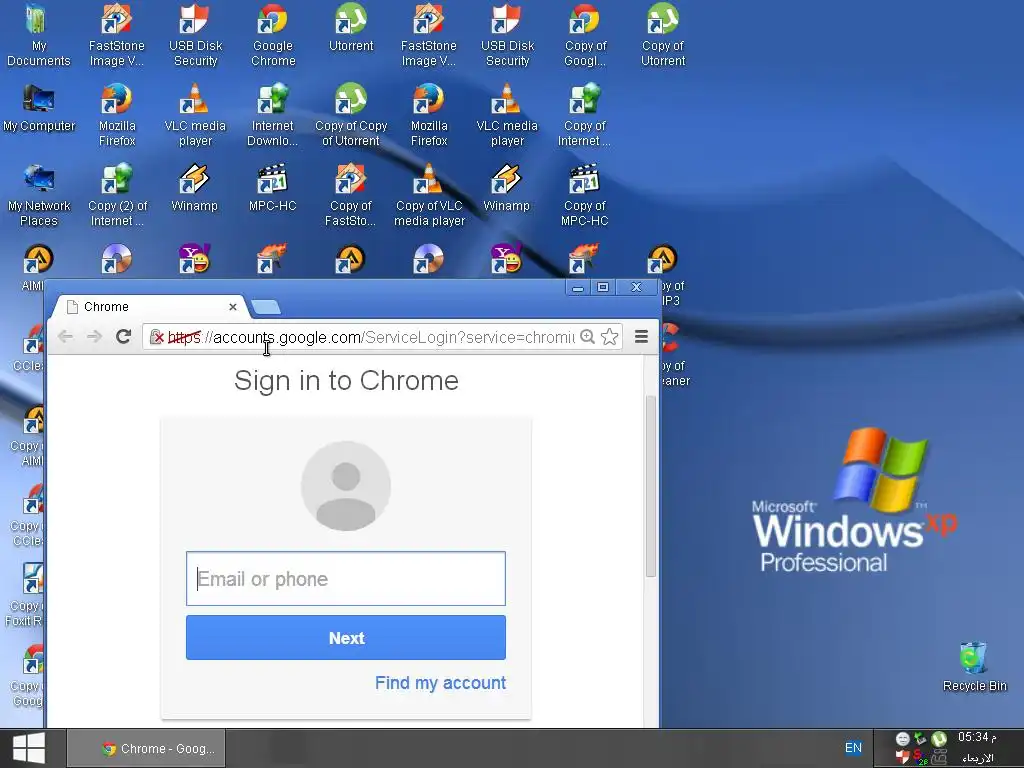Open the Windows Start button
This screenshot has width=1024, height=768.
[29, 748]
